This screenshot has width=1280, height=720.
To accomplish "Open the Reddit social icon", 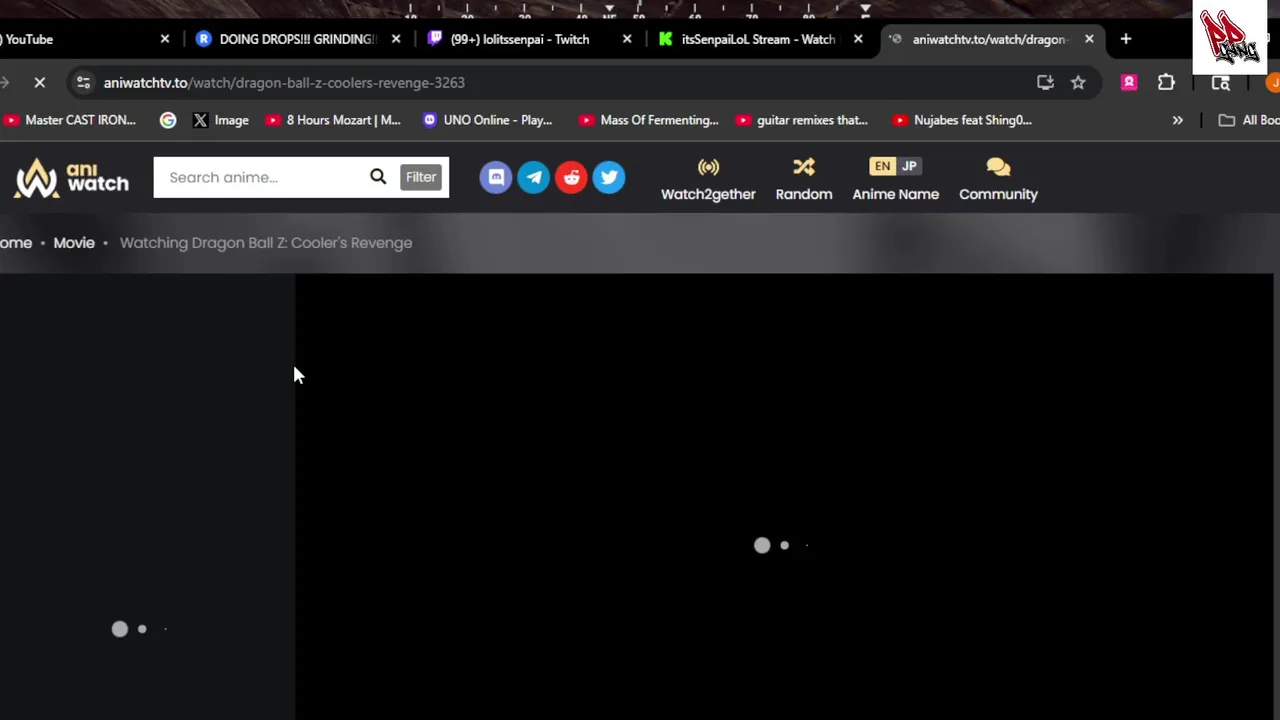I will click(571, 177).
